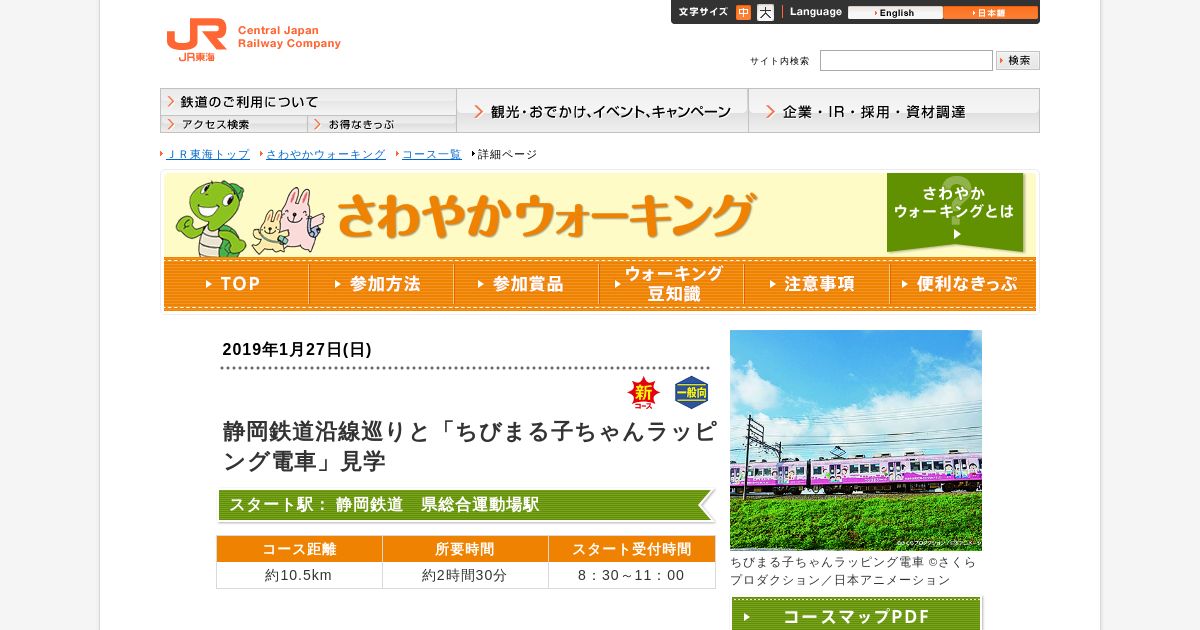The image size is (1200, 630).
Task: Click the red 新コース badge icon
Action: tap(644, 393)
